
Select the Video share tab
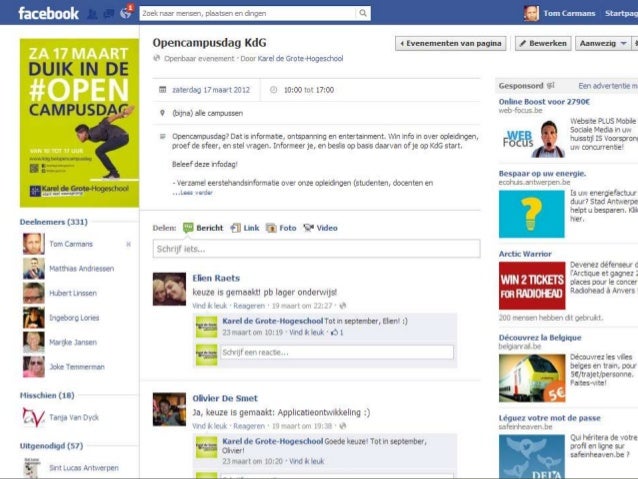click(x=327, y=228)
